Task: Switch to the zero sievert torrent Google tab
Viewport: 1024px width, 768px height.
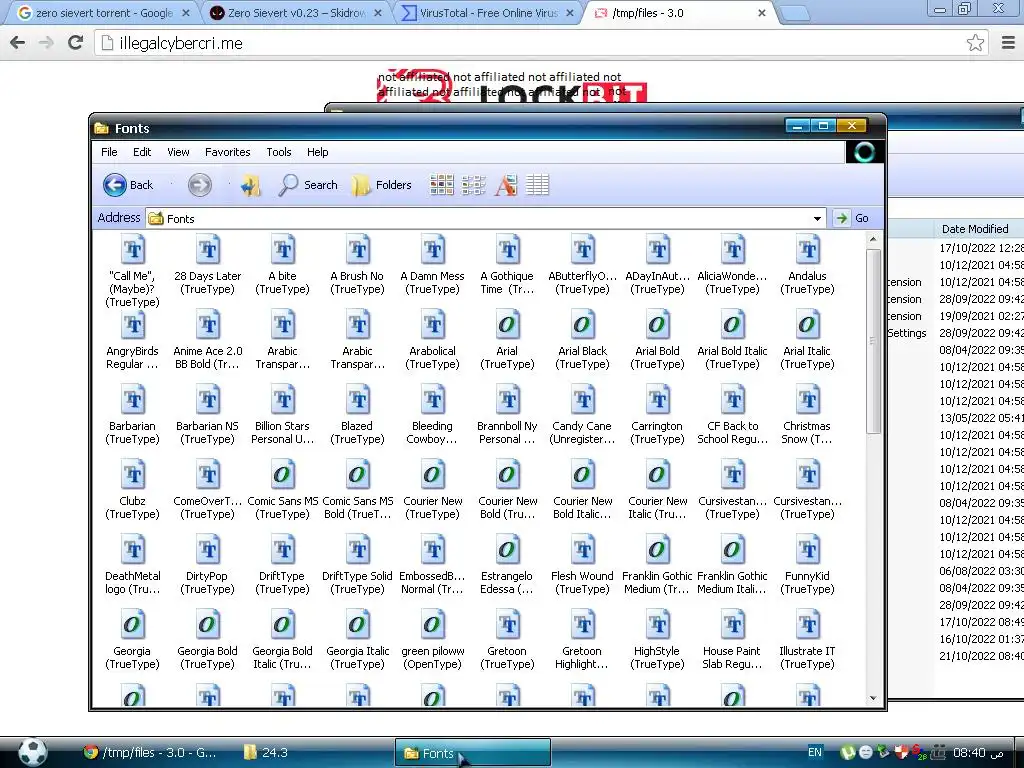Action: click(104, 12)
